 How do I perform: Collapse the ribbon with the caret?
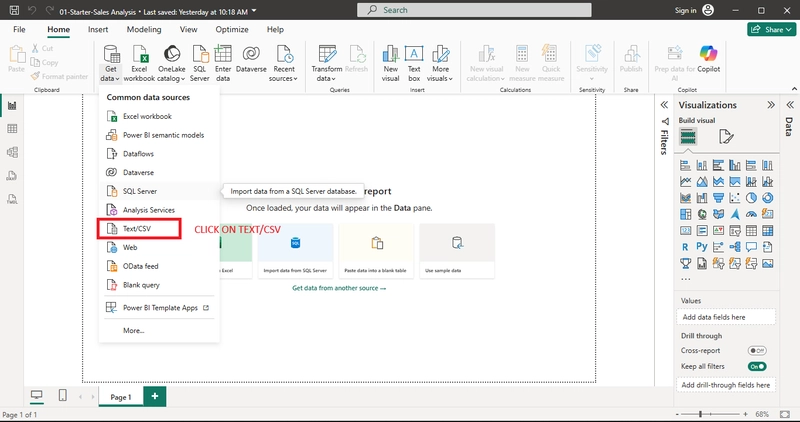794,89
